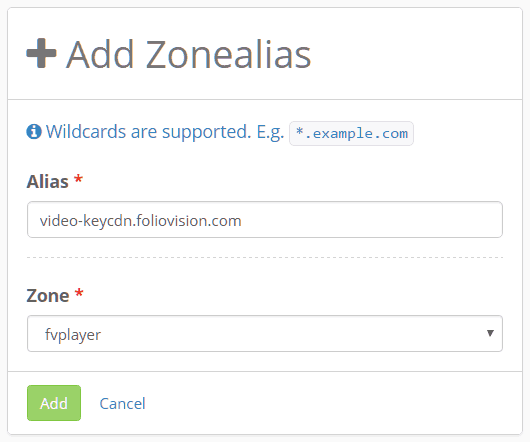530x442 pixels.
Task: Click the Add Zonealias heading text
Action: coord(188,54)
